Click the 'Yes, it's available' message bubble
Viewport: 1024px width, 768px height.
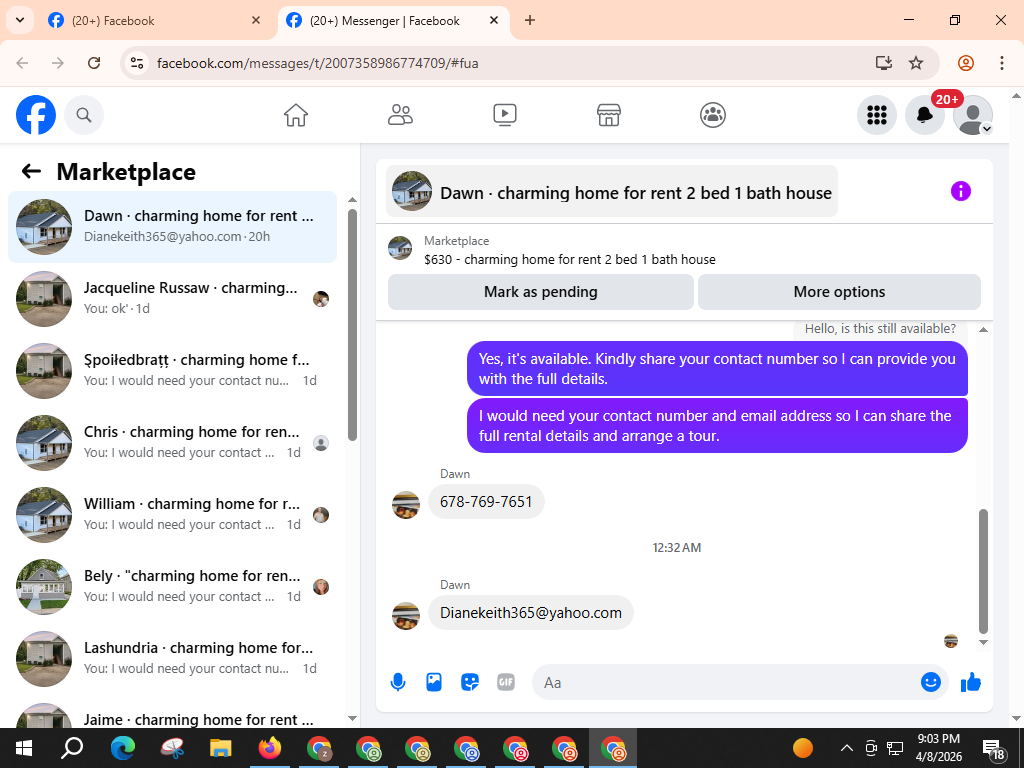click(717, 368)
